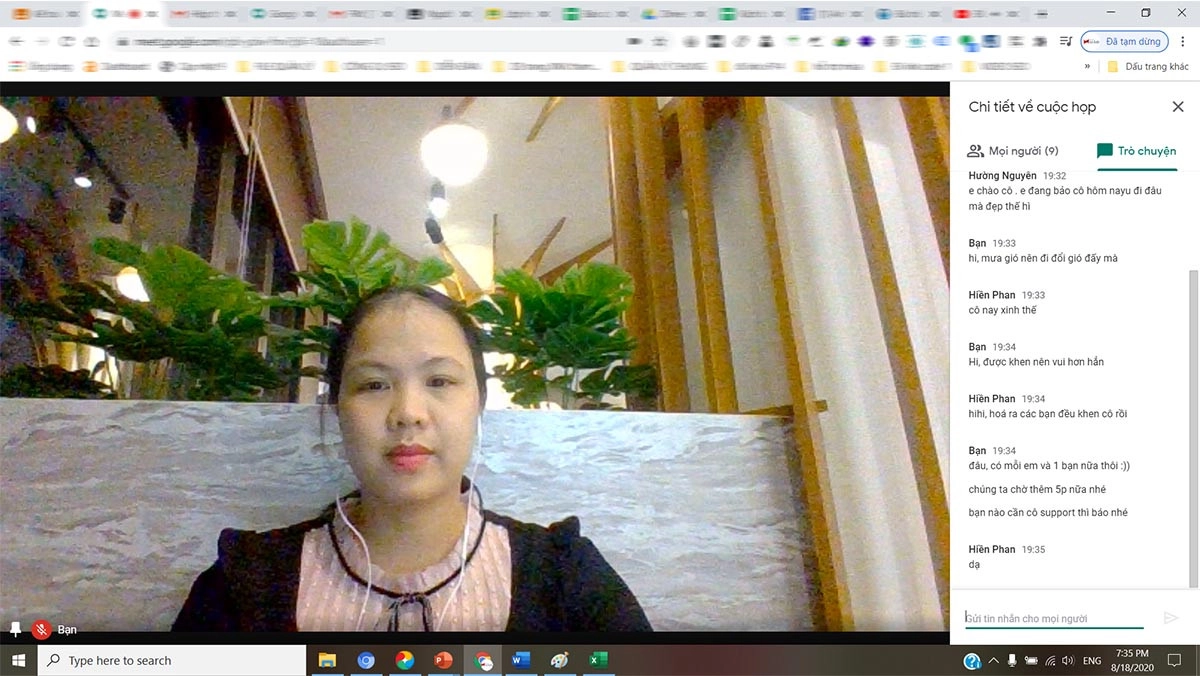
Task: Open Excel from the taskbar
Action: click(599, 660)
